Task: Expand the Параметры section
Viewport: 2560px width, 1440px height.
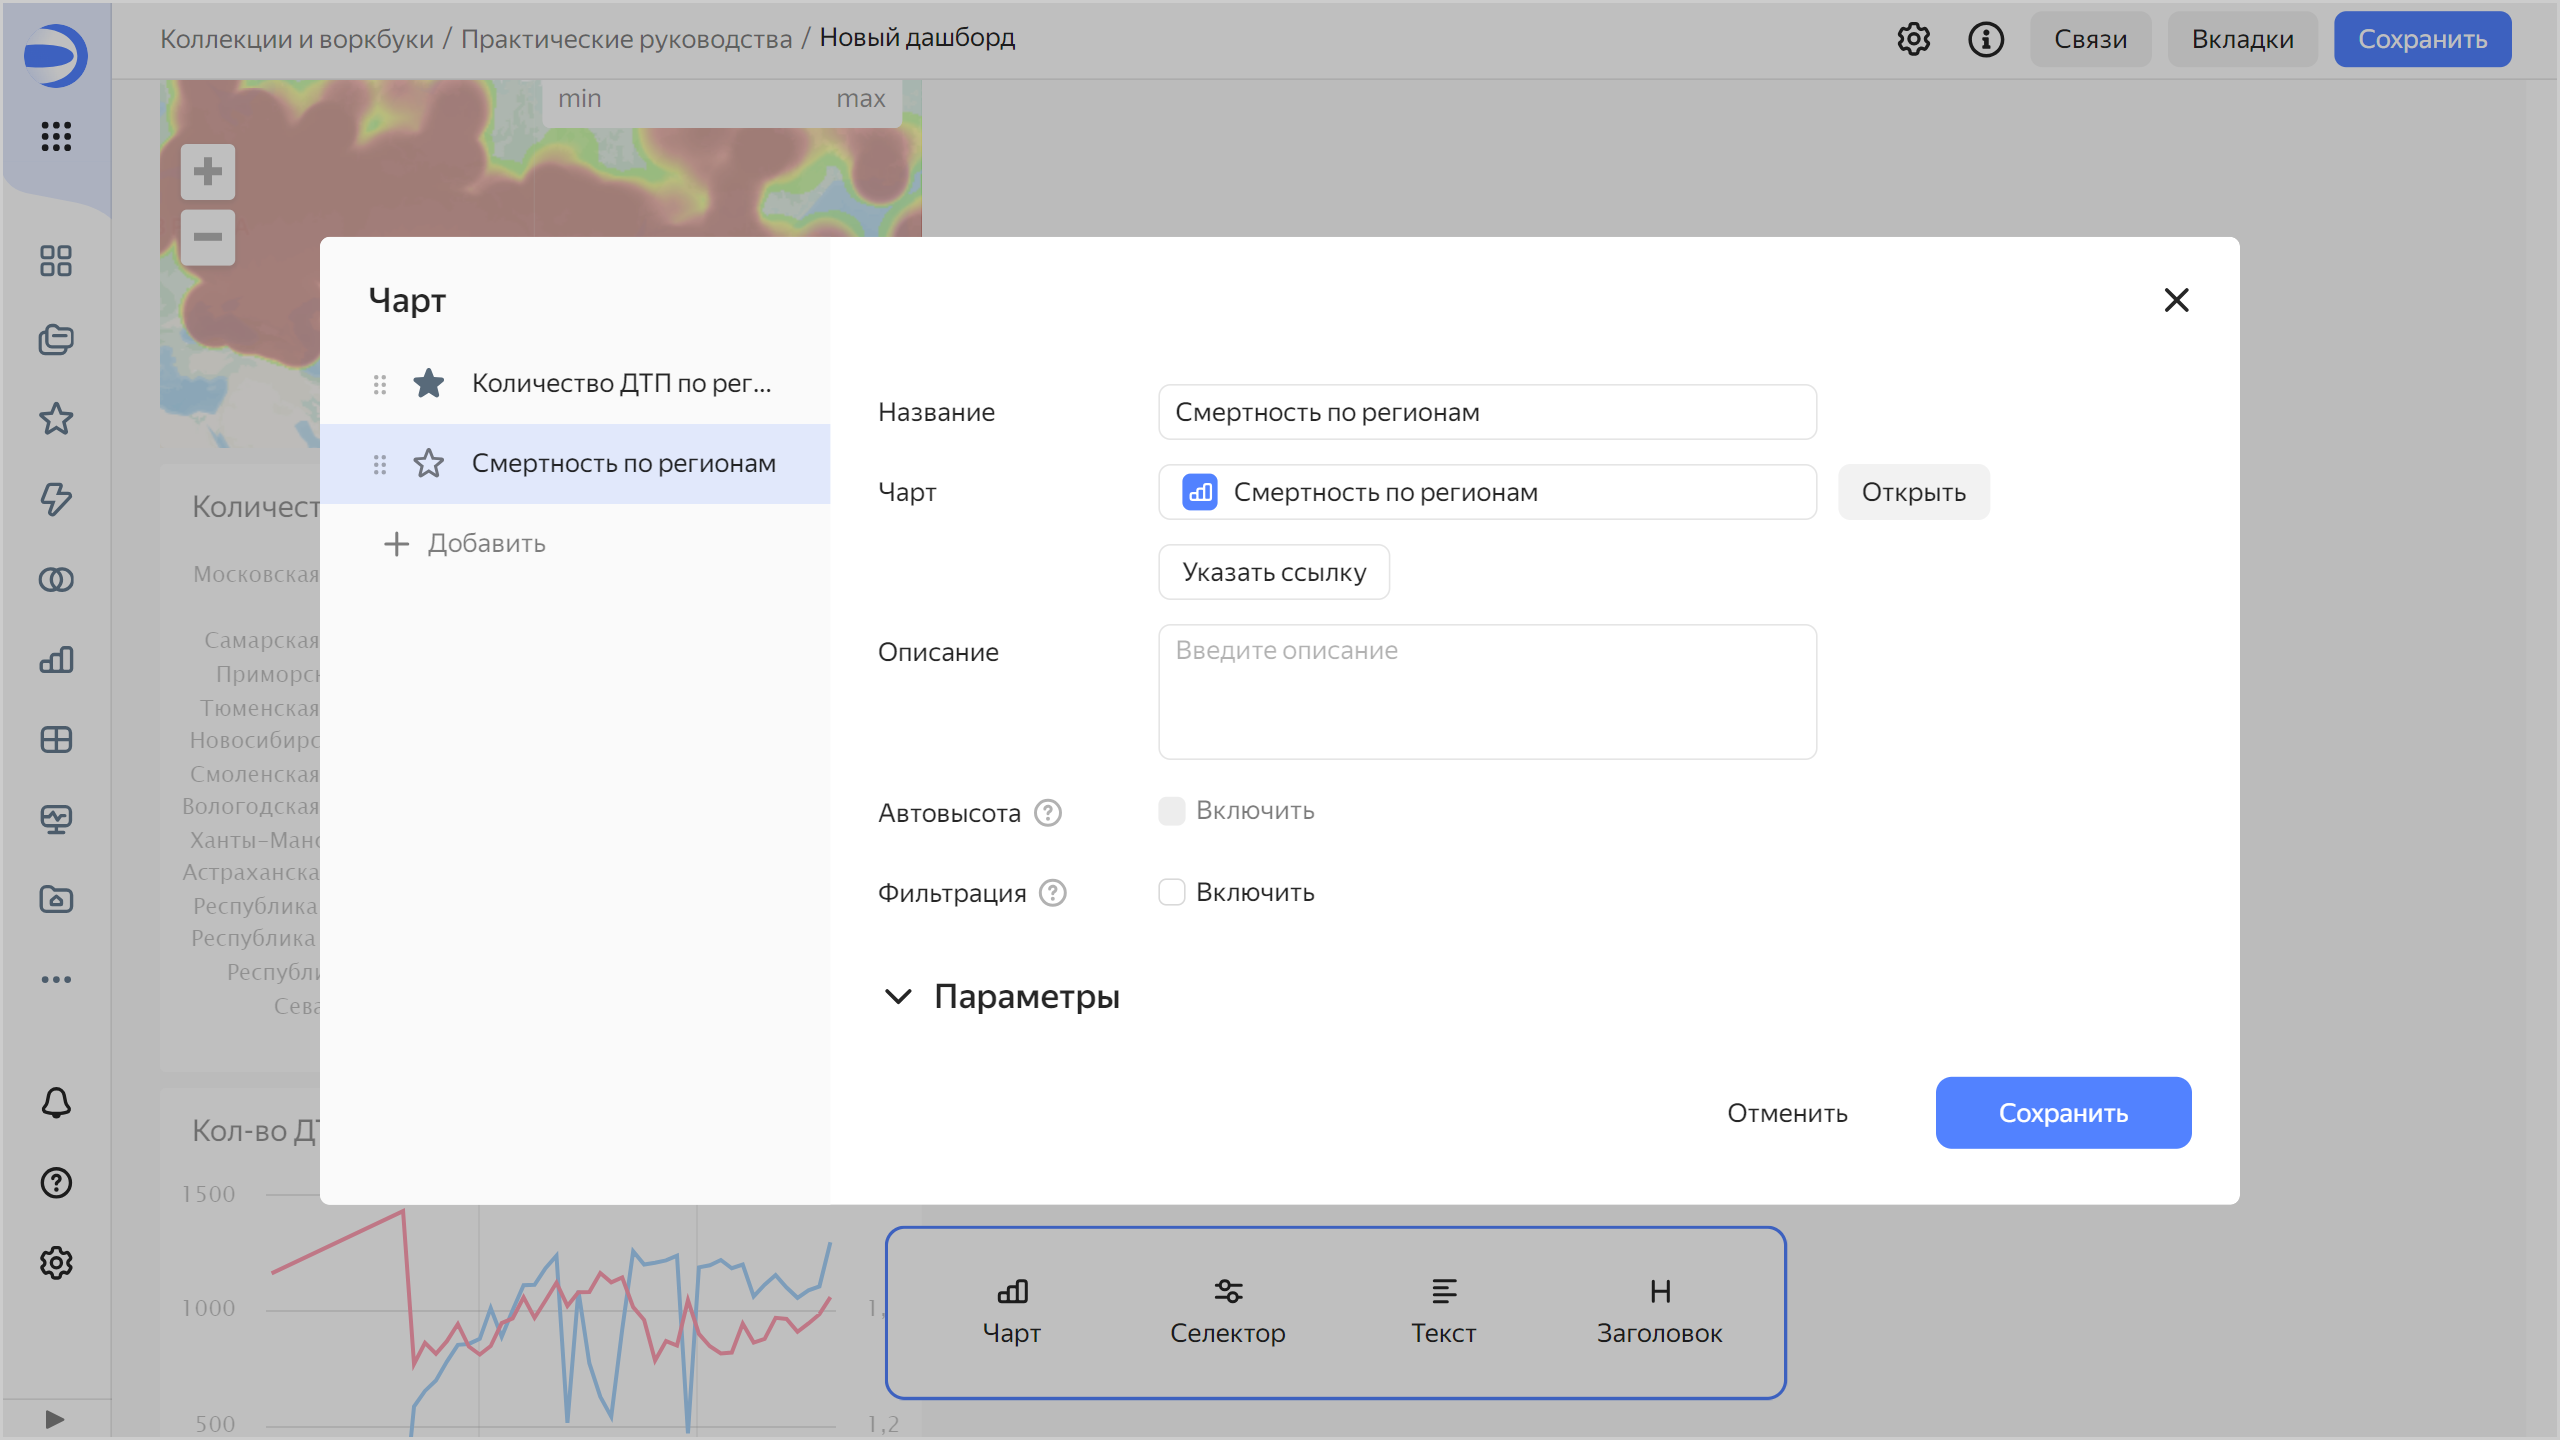Action: tap(1000, 996)
